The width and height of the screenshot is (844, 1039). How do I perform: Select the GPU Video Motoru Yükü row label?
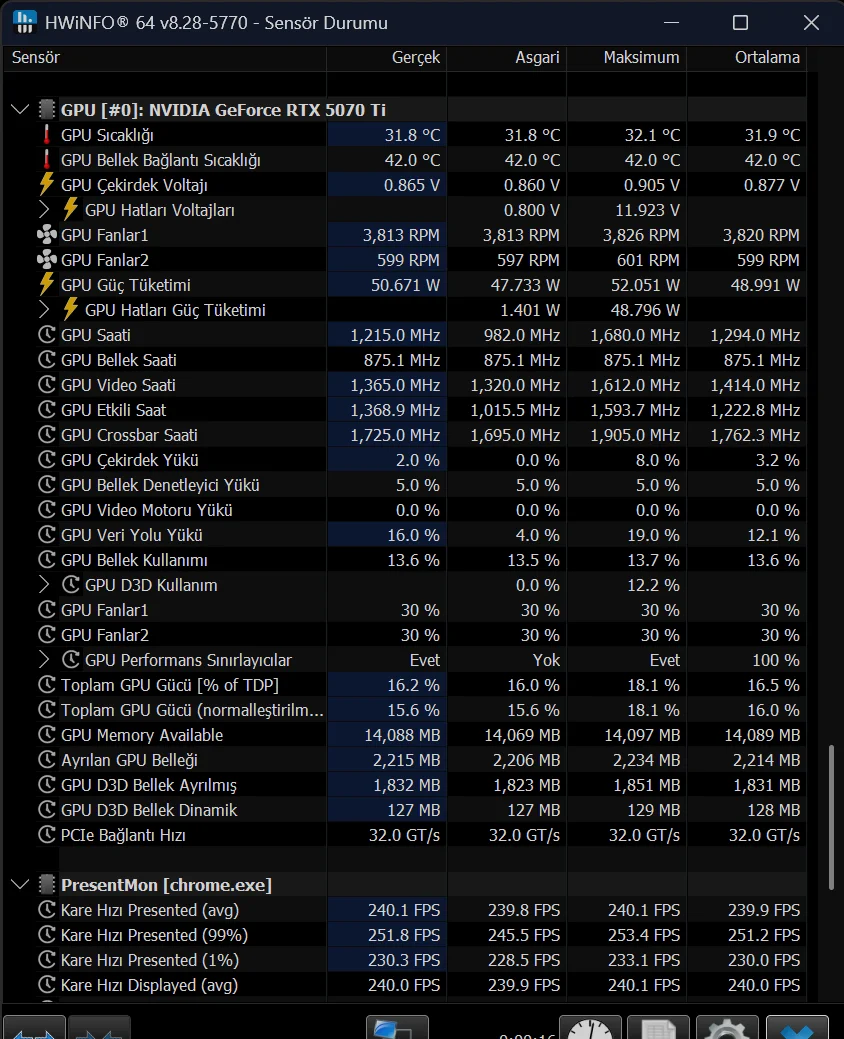tap(146, 510)
